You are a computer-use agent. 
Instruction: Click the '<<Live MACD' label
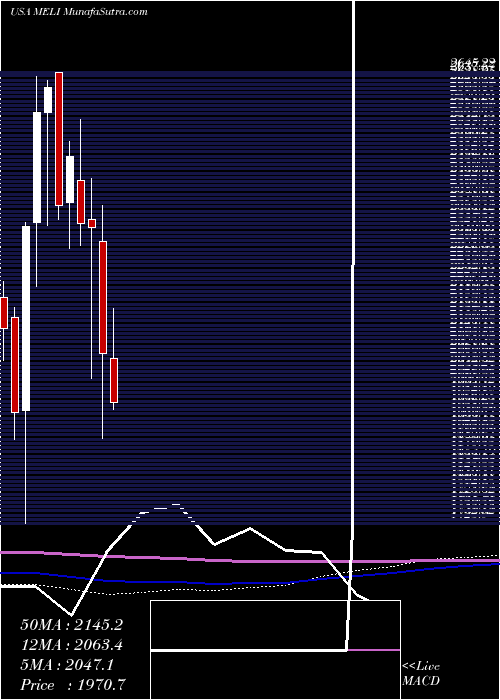pos(421,674)
